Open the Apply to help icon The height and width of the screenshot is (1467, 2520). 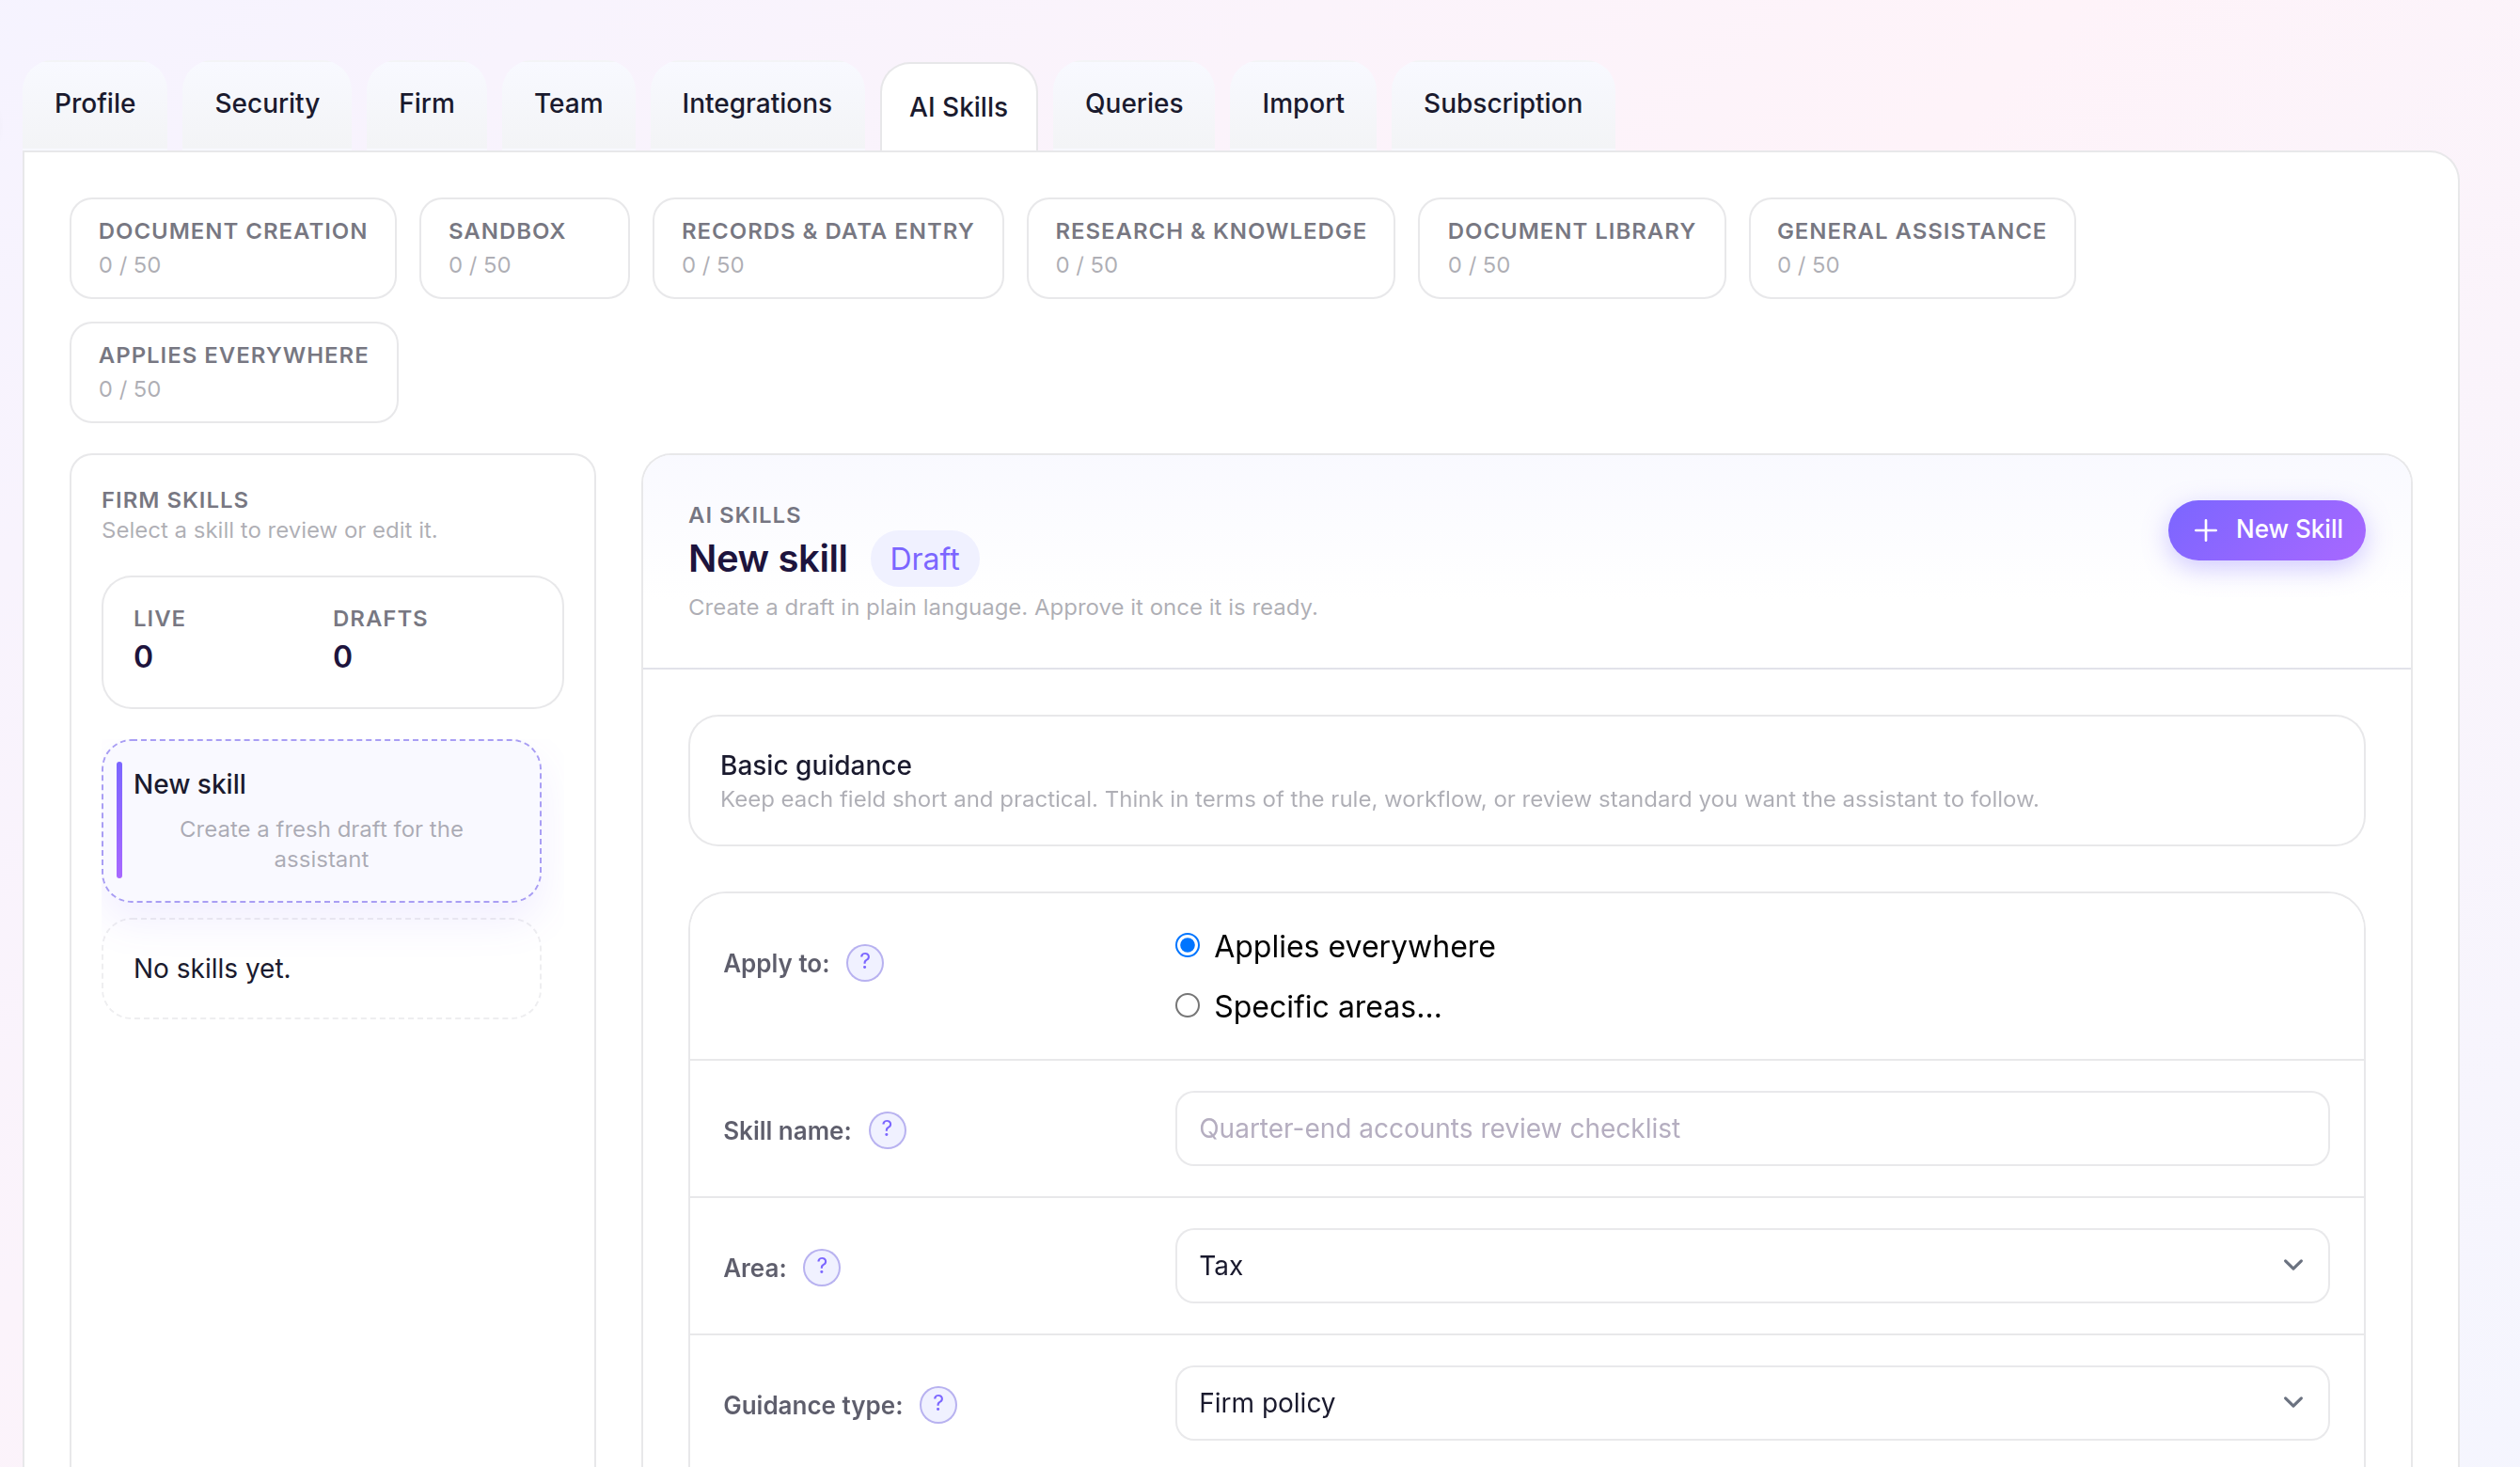pyautogui.click(x=864, y=963)
